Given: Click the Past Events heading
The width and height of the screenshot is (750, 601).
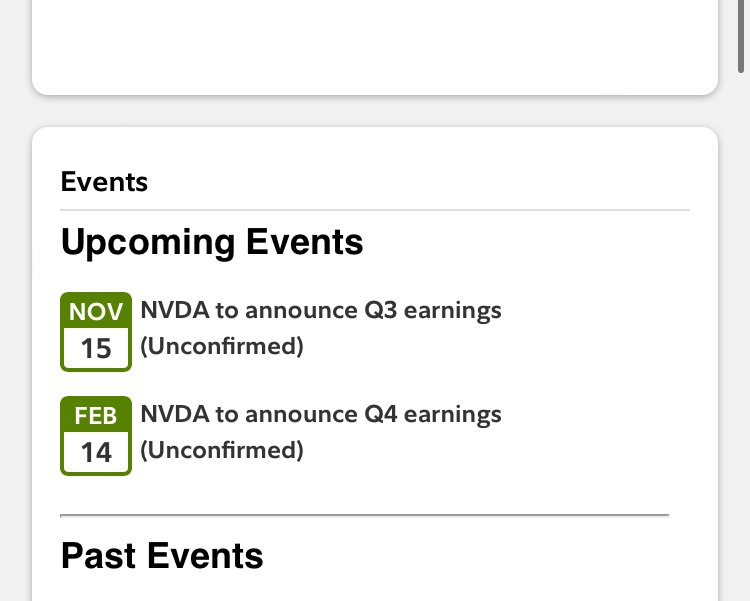Looking at the screenshot, I should point(162,556).
